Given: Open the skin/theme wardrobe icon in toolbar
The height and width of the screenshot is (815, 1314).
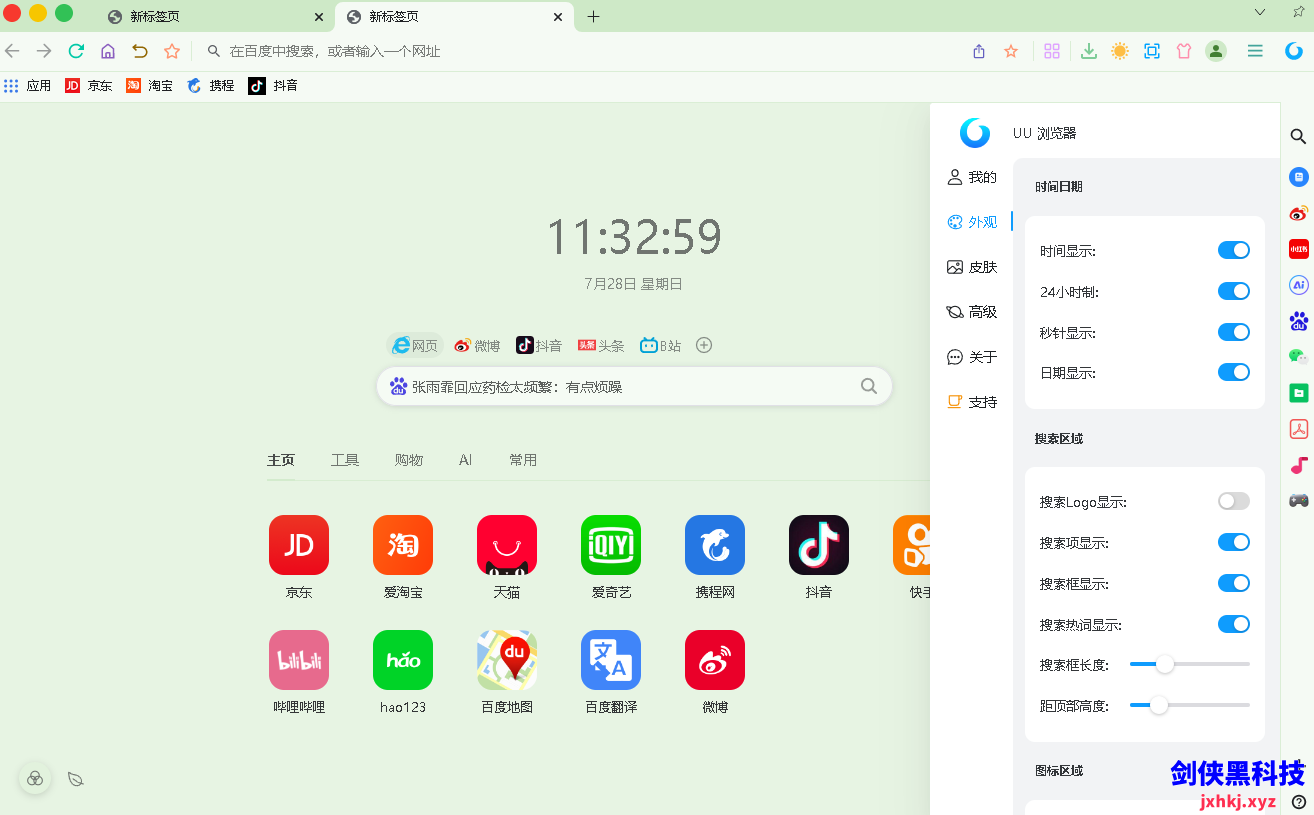Looking at the screenshot, I should pos(1184,50).
